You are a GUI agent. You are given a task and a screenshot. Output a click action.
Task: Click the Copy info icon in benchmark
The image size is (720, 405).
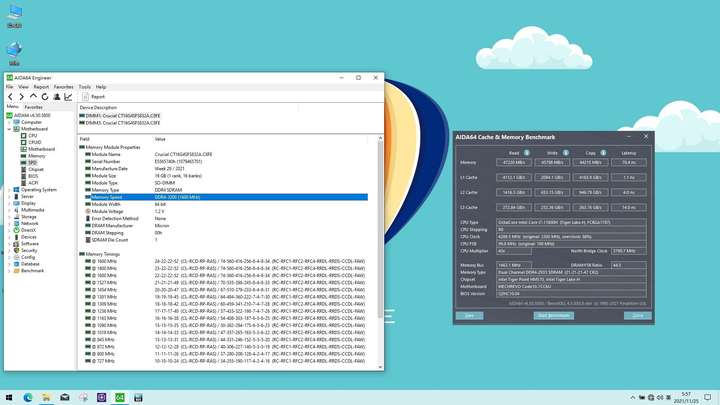pos(603,153)
